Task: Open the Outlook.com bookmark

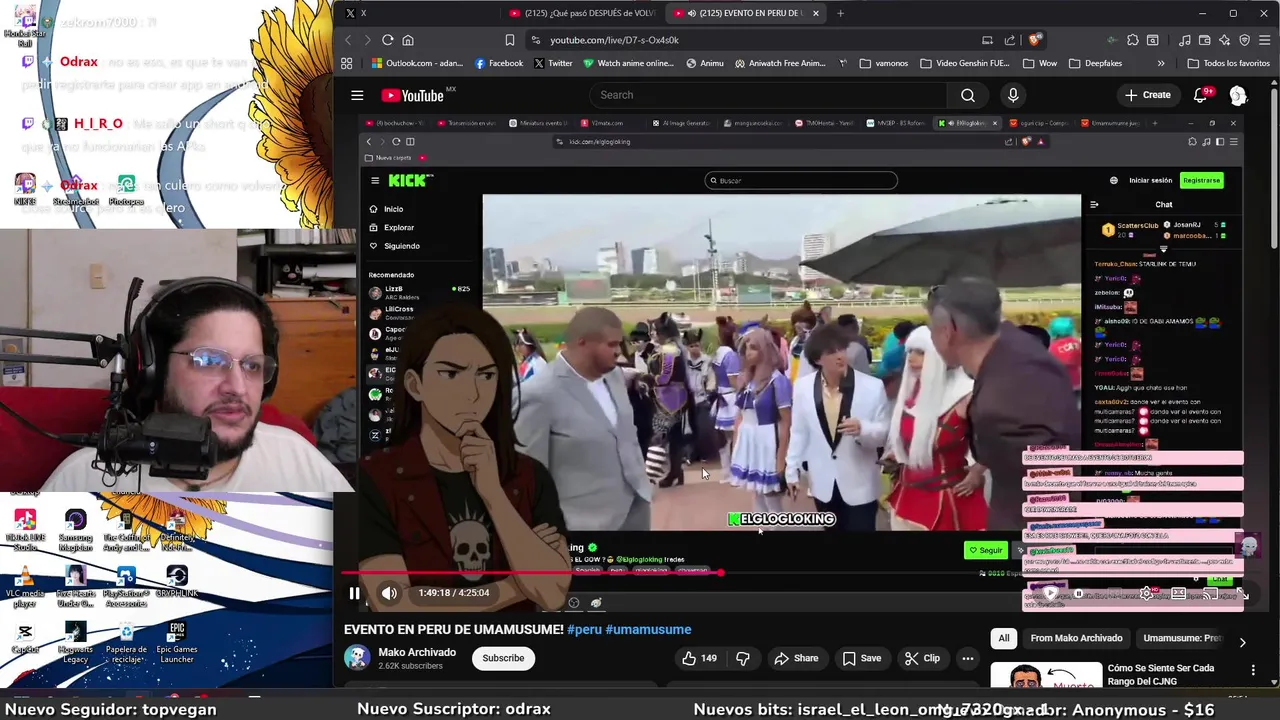Action: coord(417,63)
